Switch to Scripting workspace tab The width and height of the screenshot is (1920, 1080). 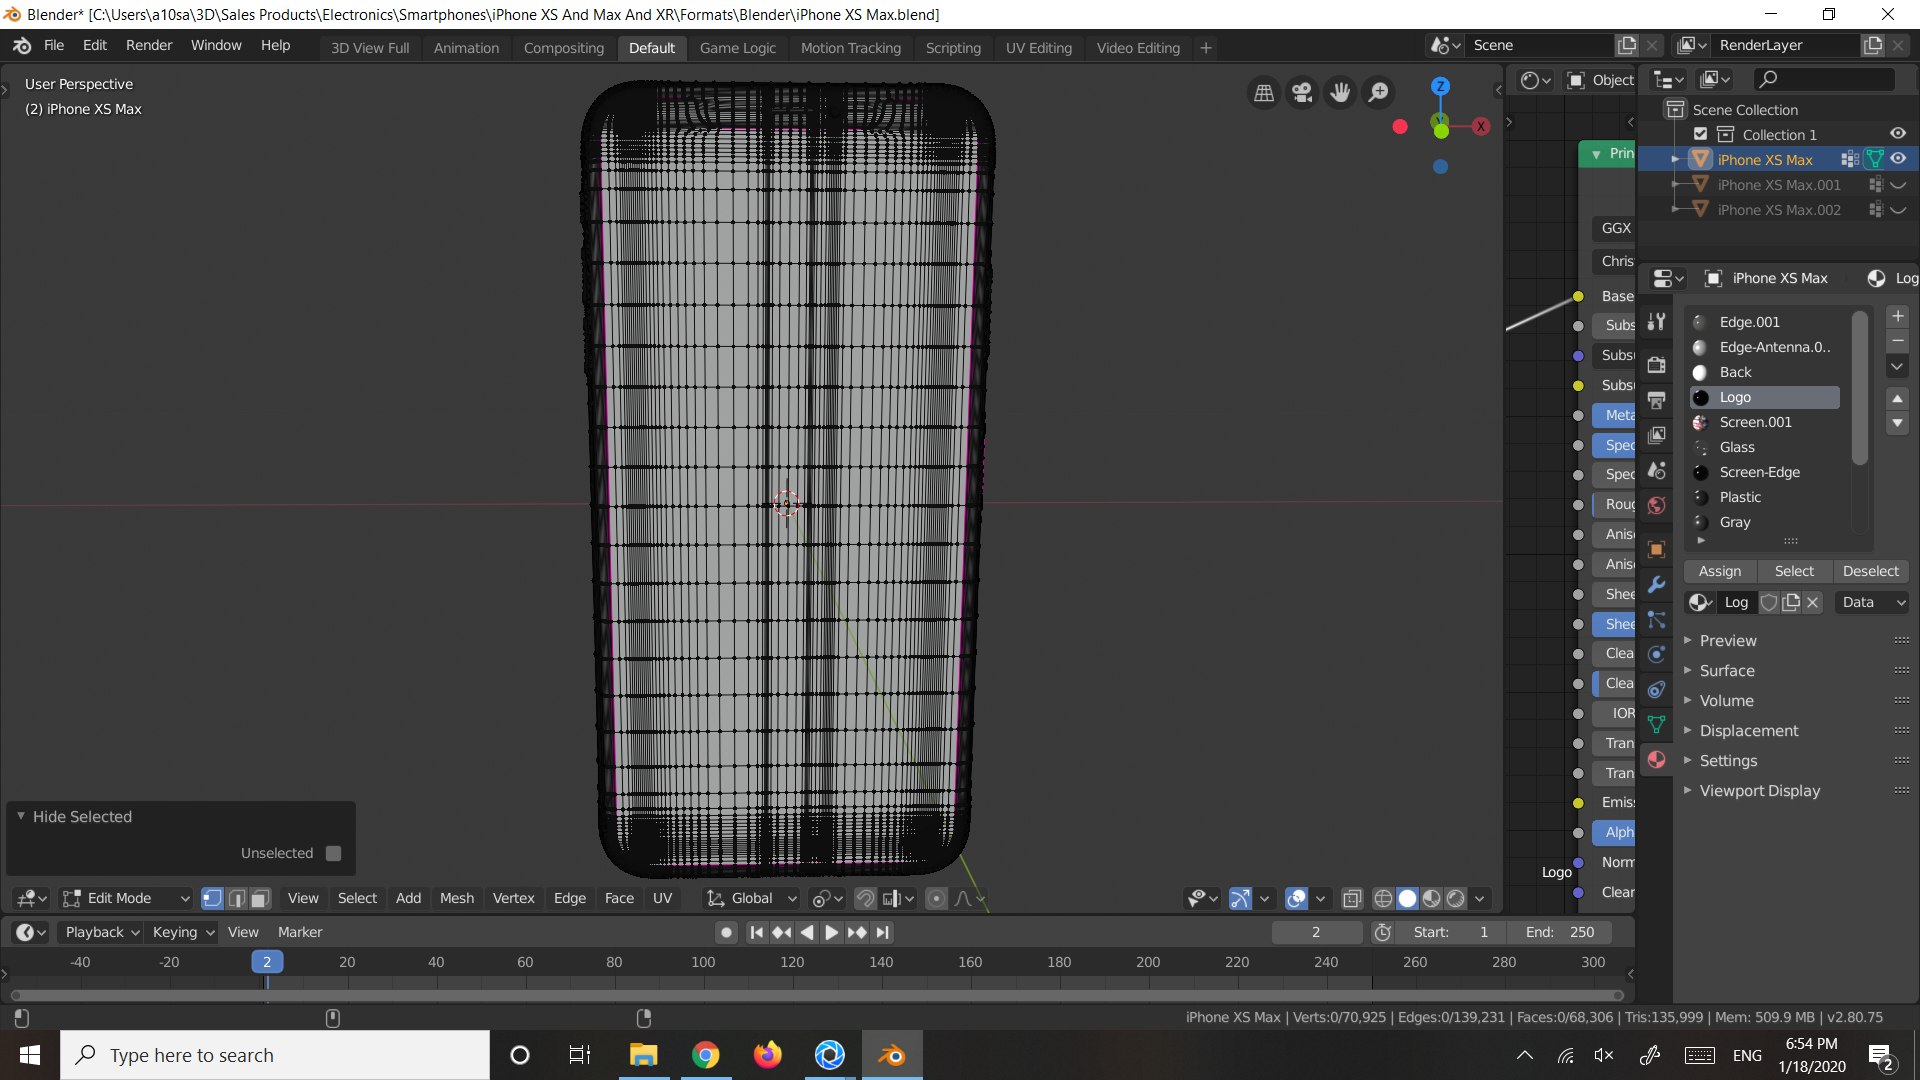[953, 47]
